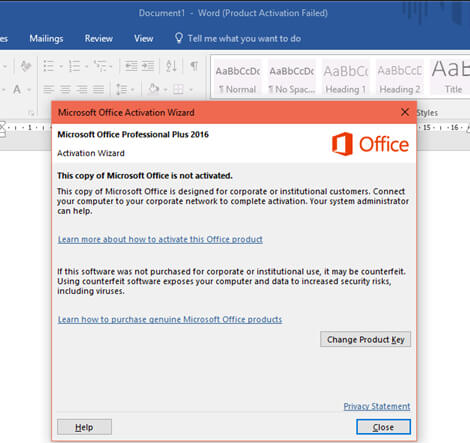This screenshot has width=470, height=443.
Task: Open borders dropdown arrow
Action: tap(191, 89)
